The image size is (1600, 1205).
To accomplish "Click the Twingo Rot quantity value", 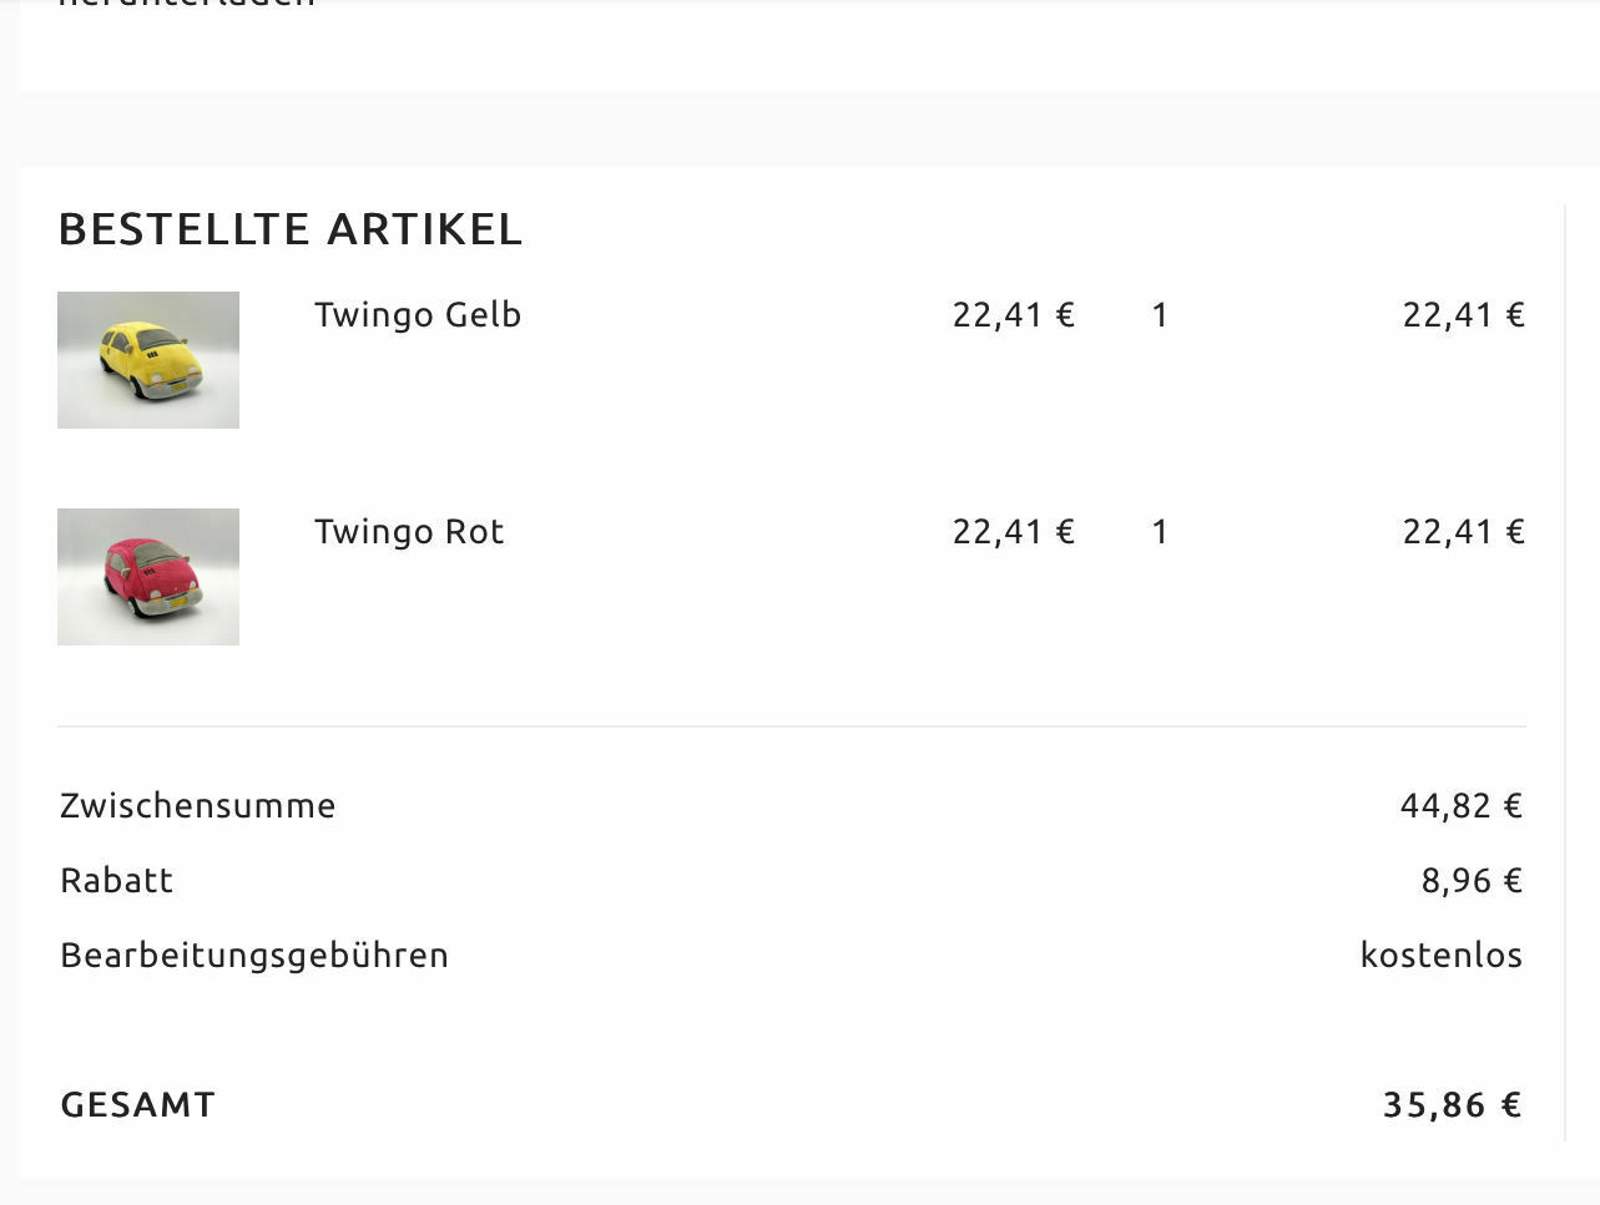I will click(1160, 532).
